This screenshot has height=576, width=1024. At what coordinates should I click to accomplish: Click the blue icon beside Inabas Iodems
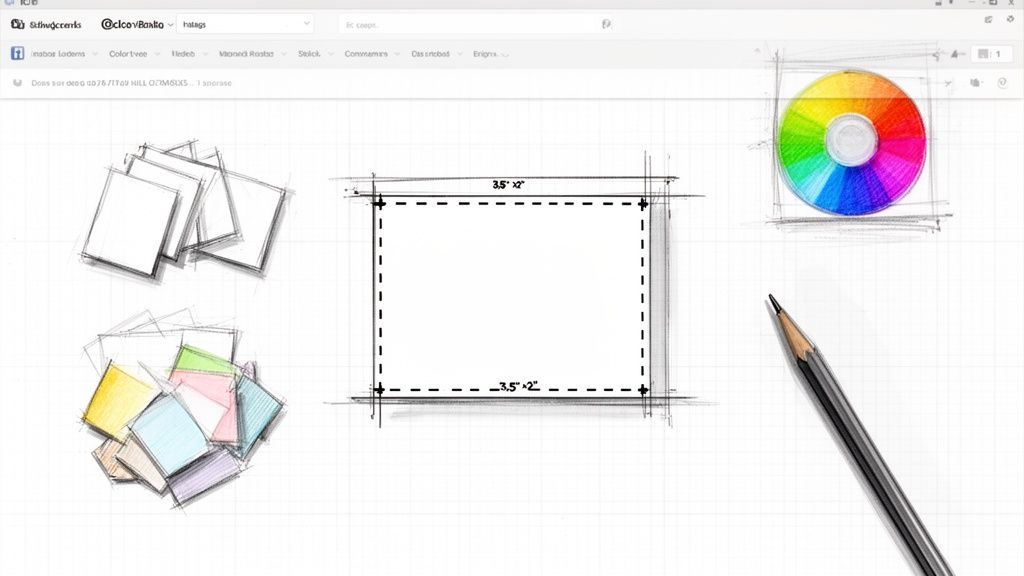[17, 54]
